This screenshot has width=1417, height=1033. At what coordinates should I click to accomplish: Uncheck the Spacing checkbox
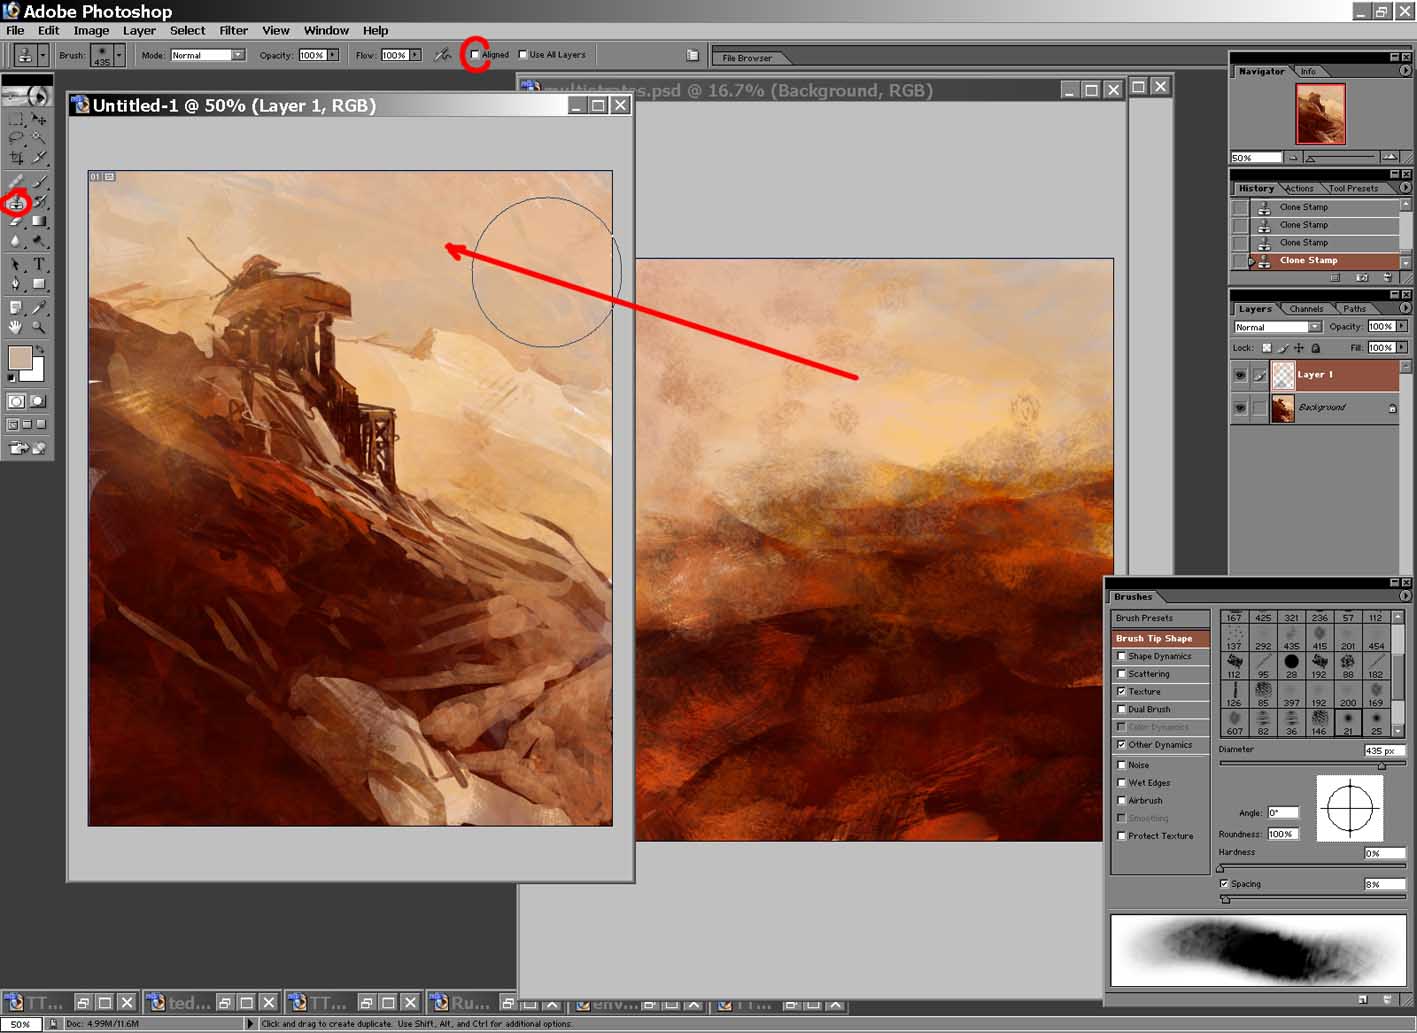pos(1223,884)
